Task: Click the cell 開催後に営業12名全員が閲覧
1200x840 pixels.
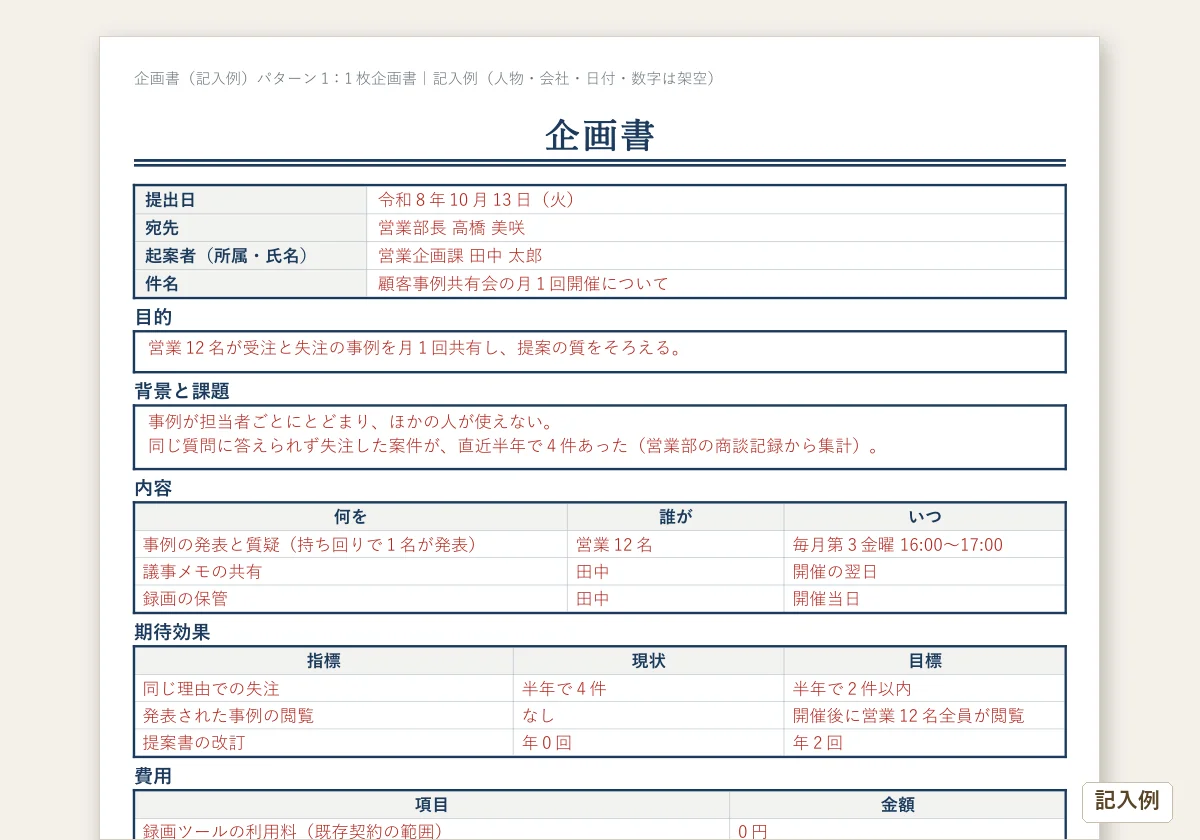Action: click(x=925, y=716)
